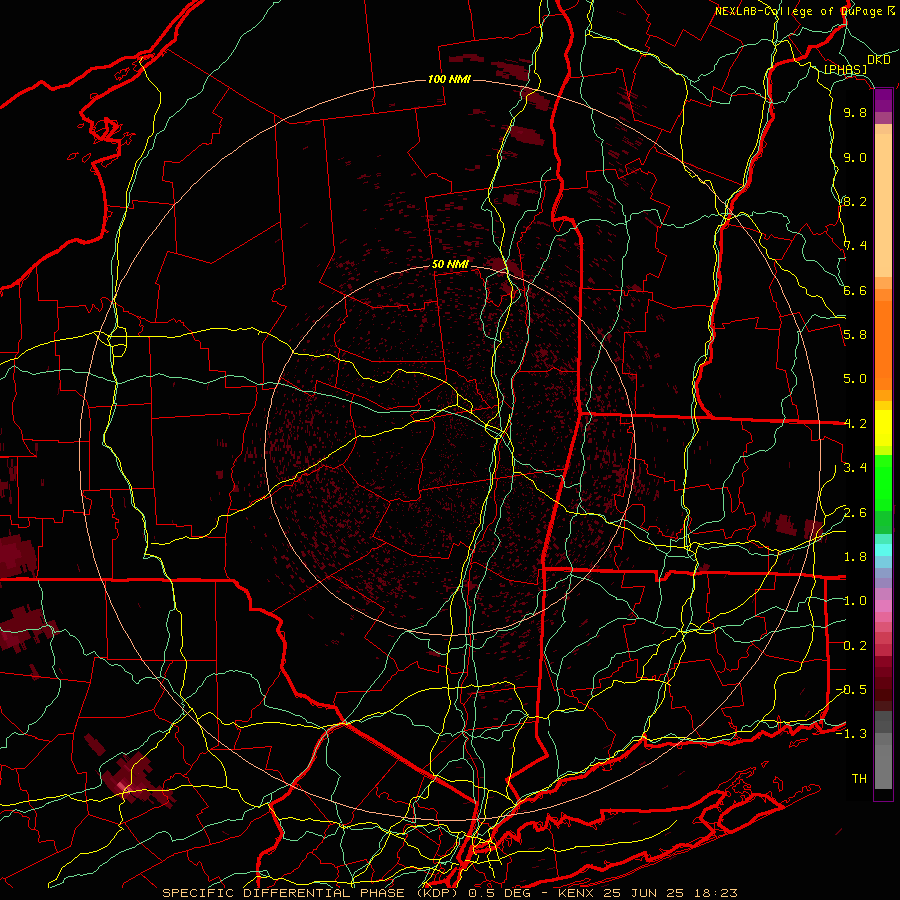Viewport: 900px width, 900px height.
Task: Click the 5.0 scale value
Action: pyautogui.click(x=855, y=379)
